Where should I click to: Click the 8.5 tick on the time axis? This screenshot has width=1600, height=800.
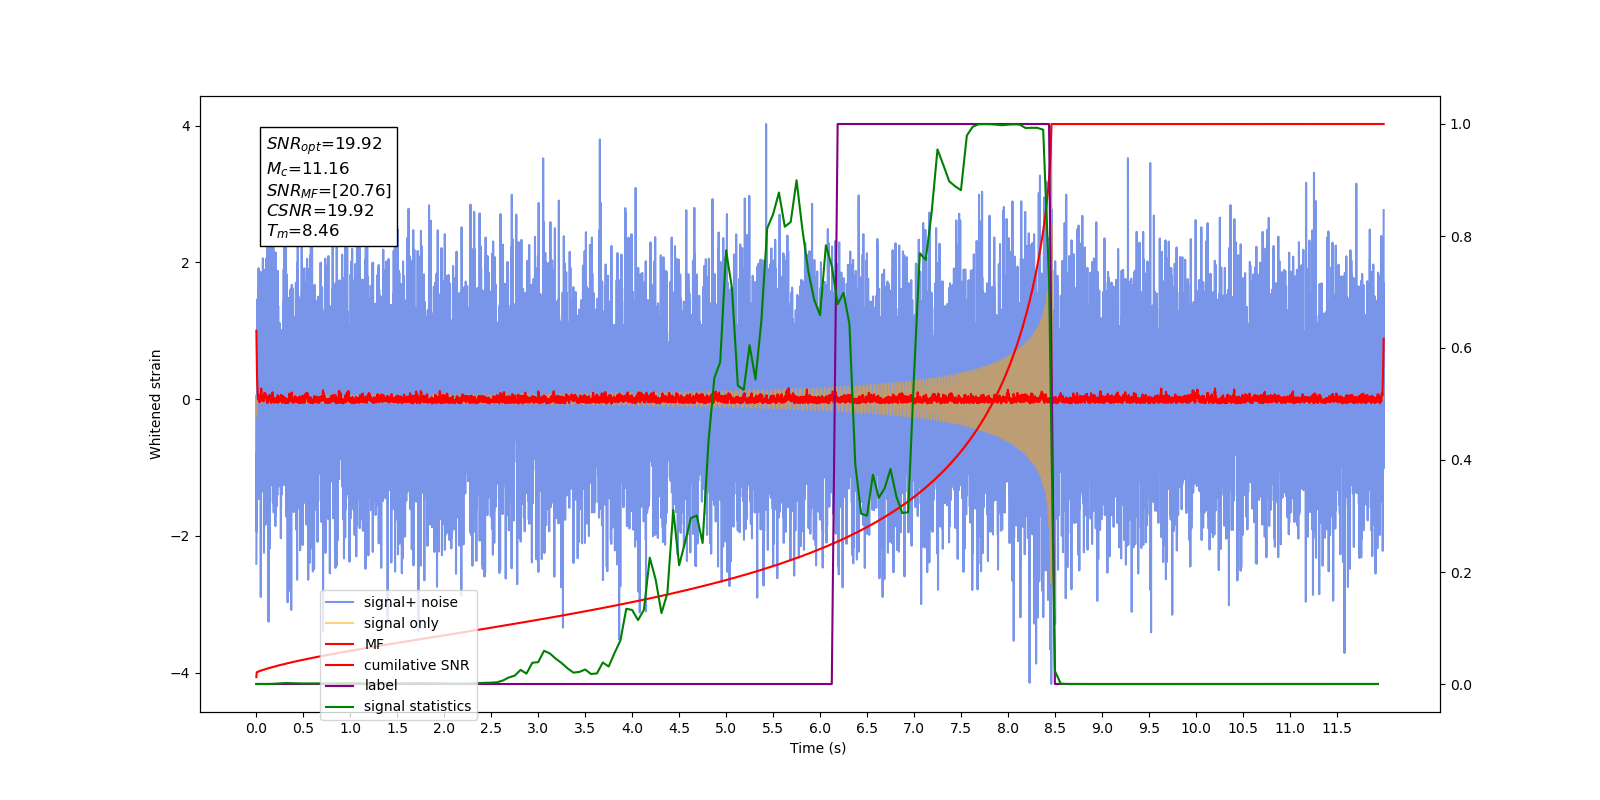tap(1055, 728)
